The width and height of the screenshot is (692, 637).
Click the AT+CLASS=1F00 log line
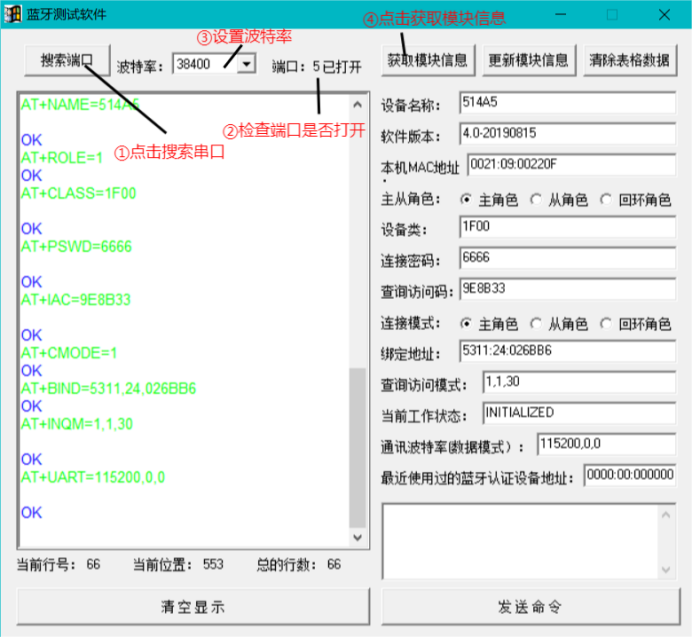click(79, 193)
